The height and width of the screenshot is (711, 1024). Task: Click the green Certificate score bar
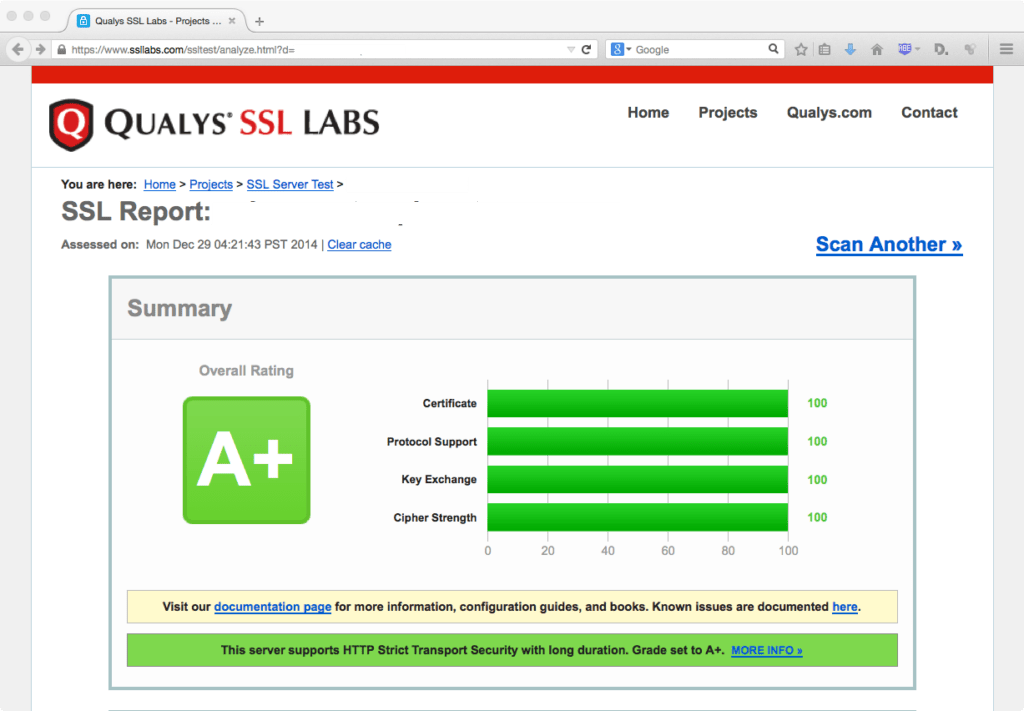[637, 403]
